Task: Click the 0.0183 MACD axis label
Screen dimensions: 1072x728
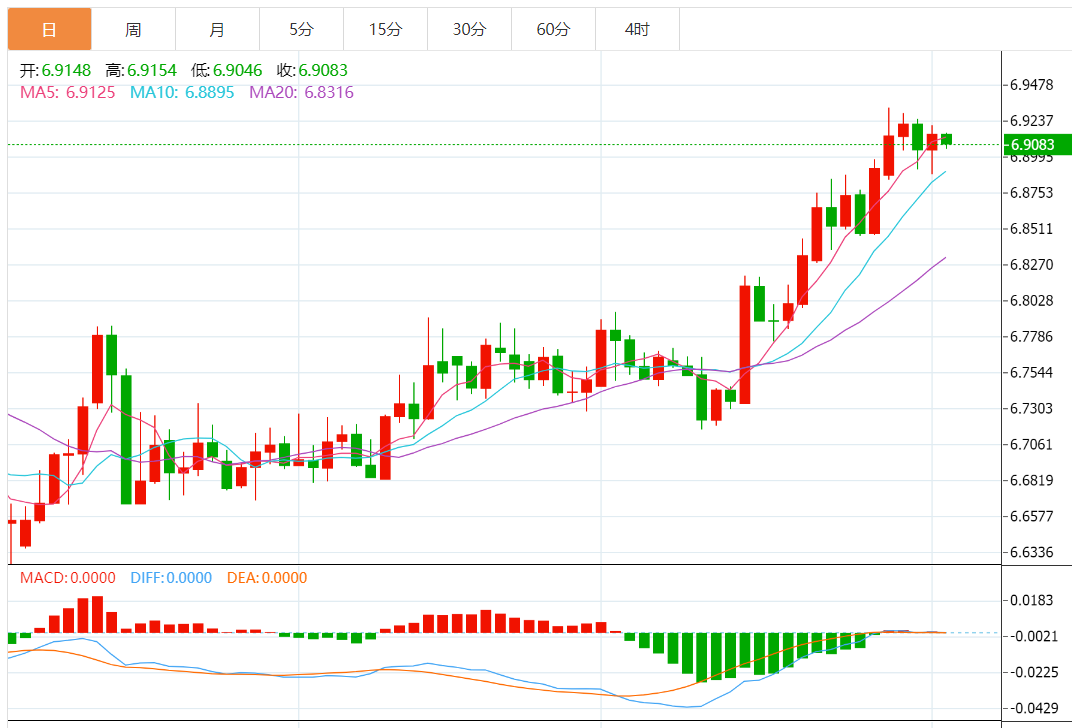Action: (1032, 600)
